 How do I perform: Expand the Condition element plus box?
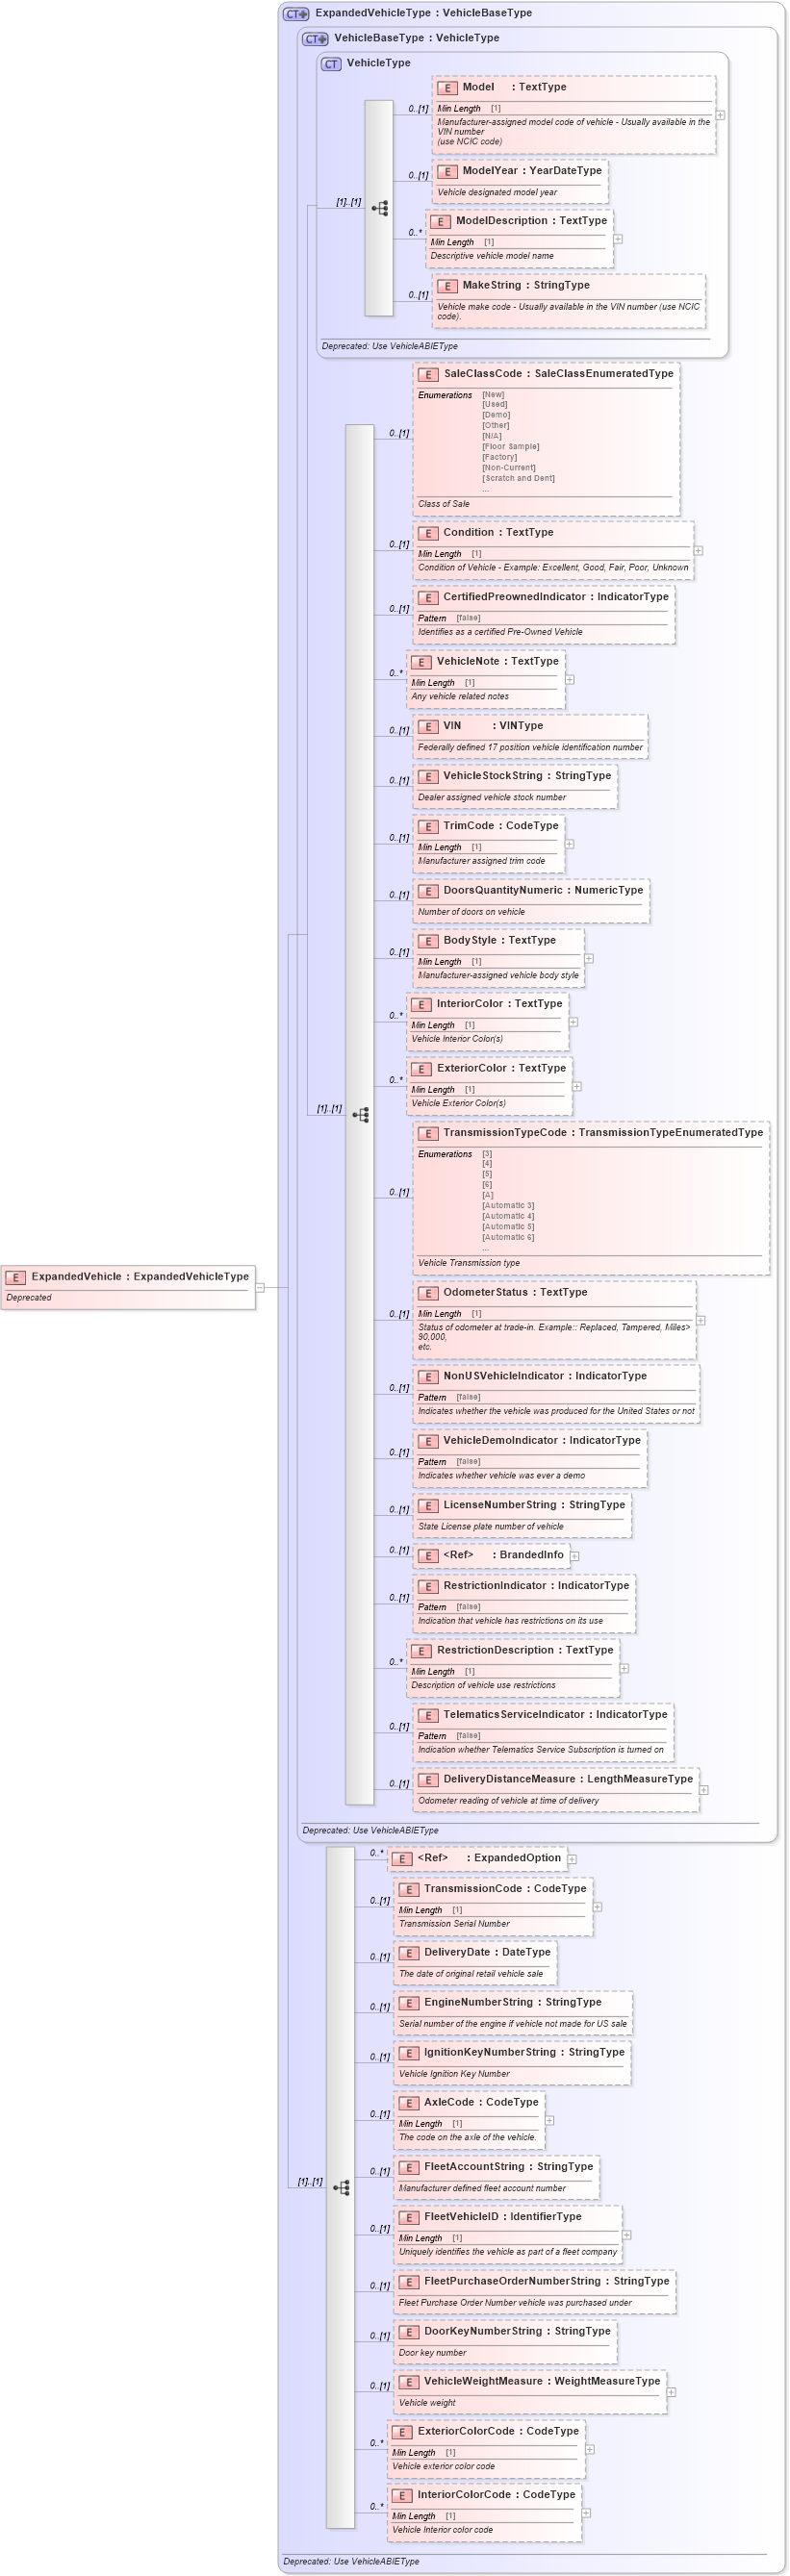[x=698, y=550]
